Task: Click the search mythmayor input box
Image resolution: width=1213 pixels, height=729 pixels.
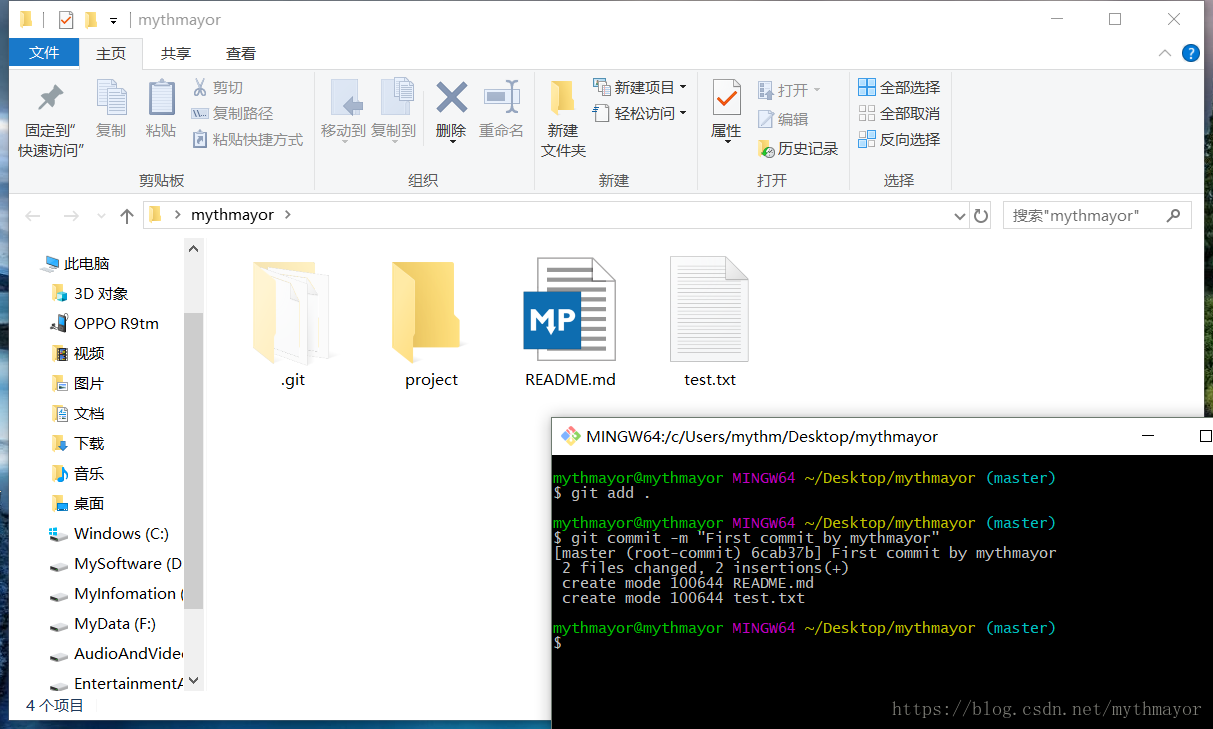Action: pos(1096,215)
